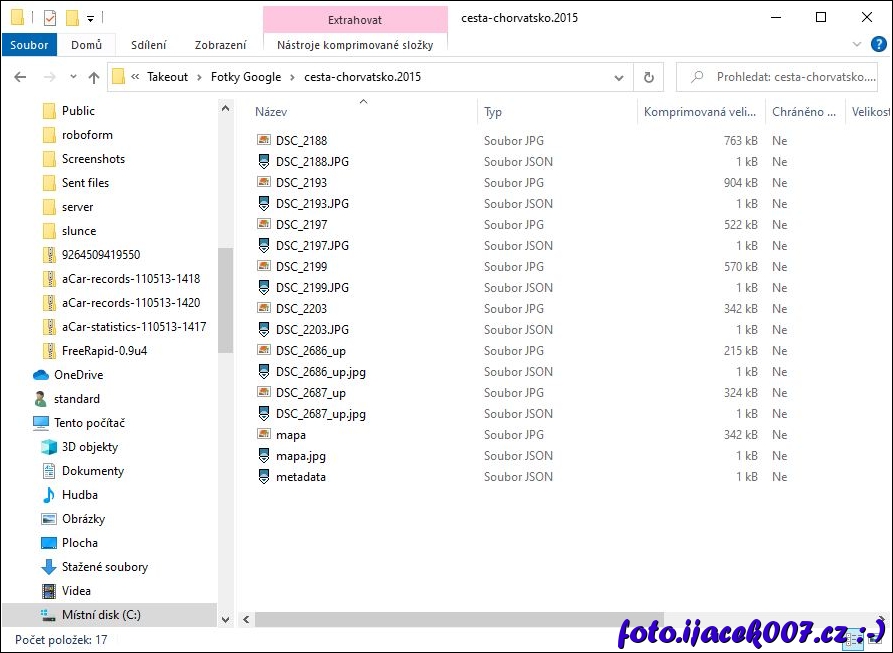This screenshot has height=653, width=893.
Task: Click the FreeRapid-0.9u4 zip archive icon
Action: tap(49, 351)
